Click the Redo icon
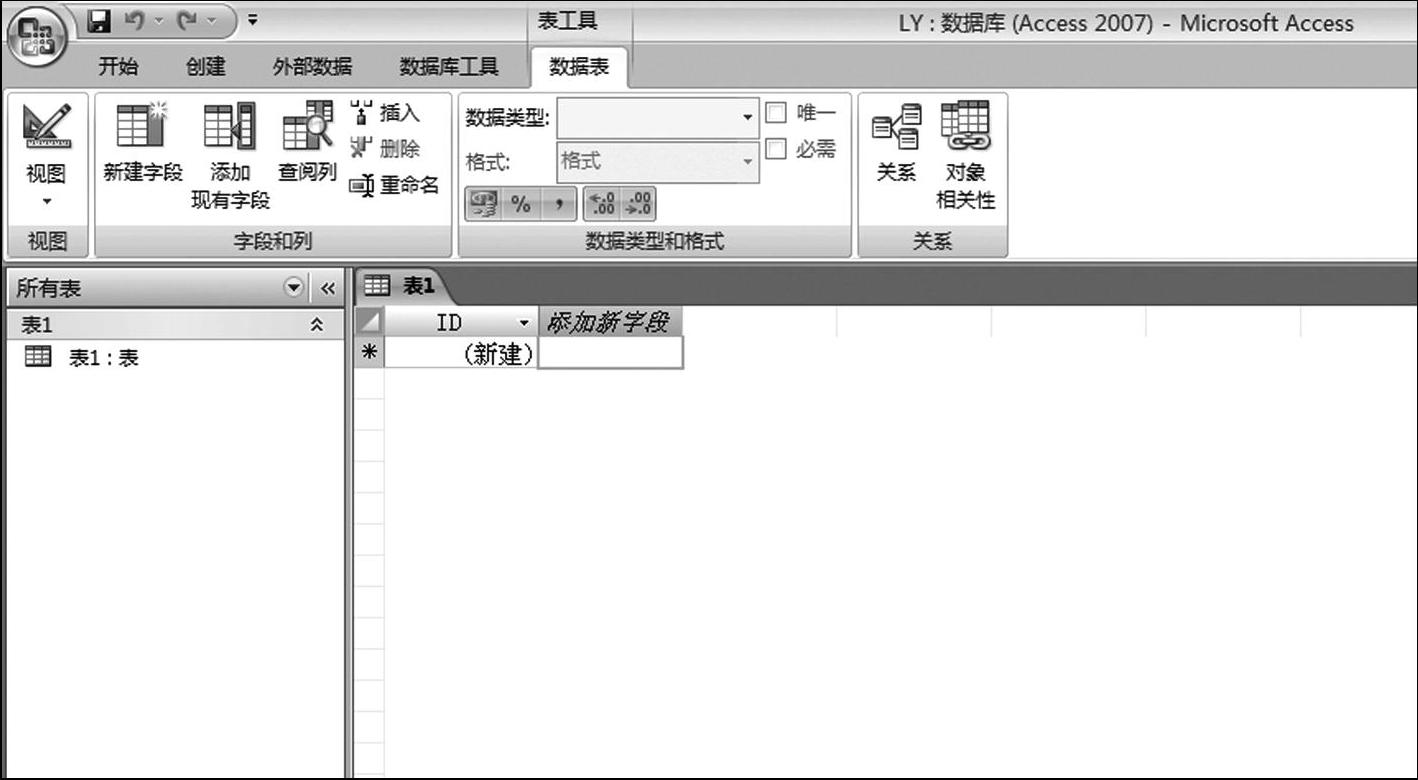This screenshot has width=1418, height=780. pos(187,20)
